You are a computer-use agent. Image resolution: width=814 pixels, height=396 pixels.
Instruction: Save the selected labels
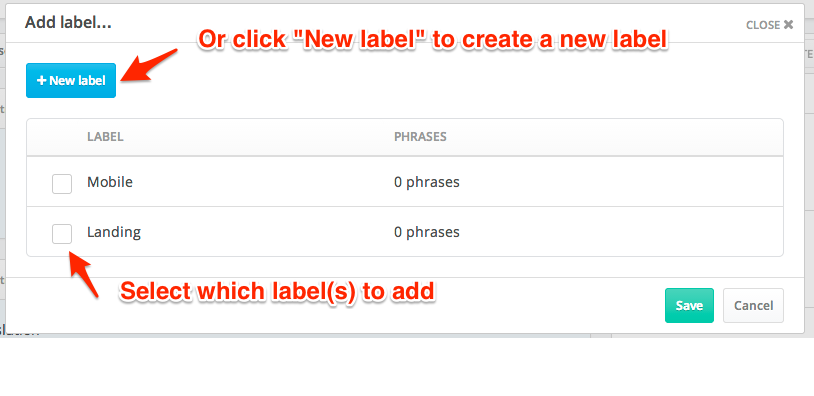(x=689, y=306)
